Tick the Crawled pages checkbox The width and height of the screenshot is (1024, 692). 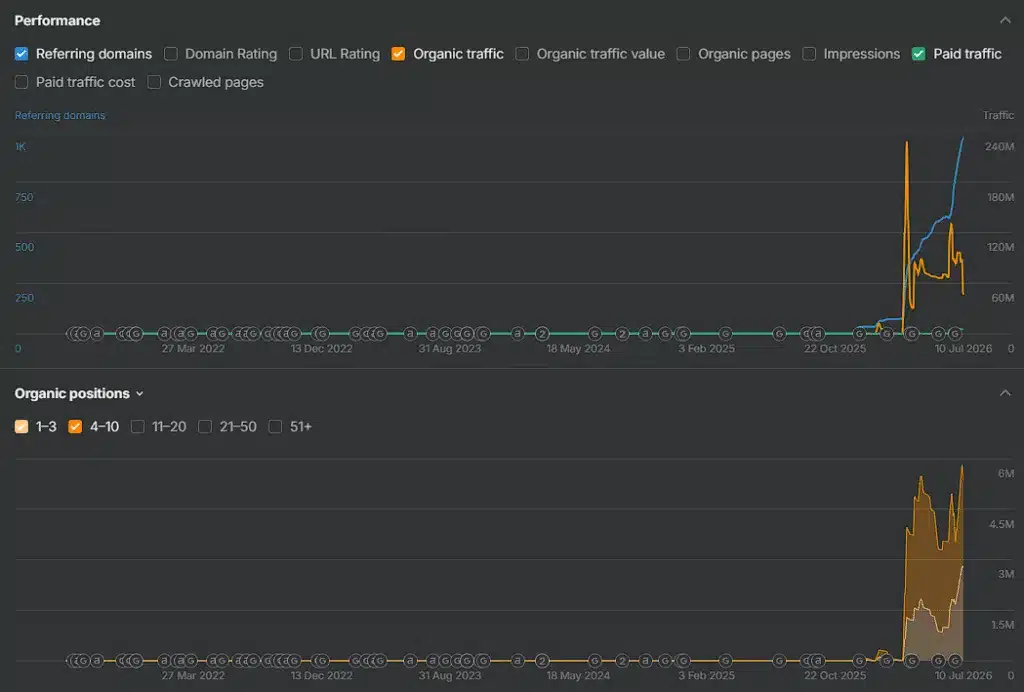pos(154,82)
